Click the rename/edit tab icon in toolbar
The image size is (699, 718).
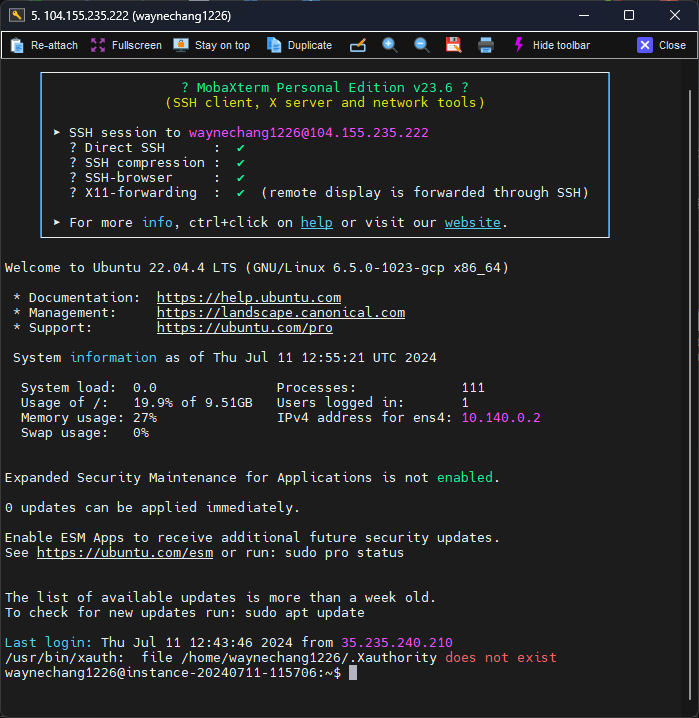[358, 45]
